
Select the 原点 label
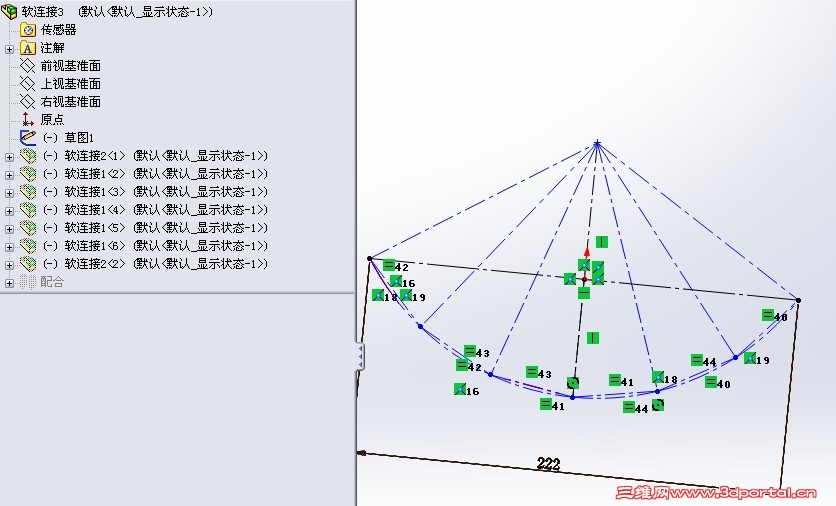(x=52, y=119)
